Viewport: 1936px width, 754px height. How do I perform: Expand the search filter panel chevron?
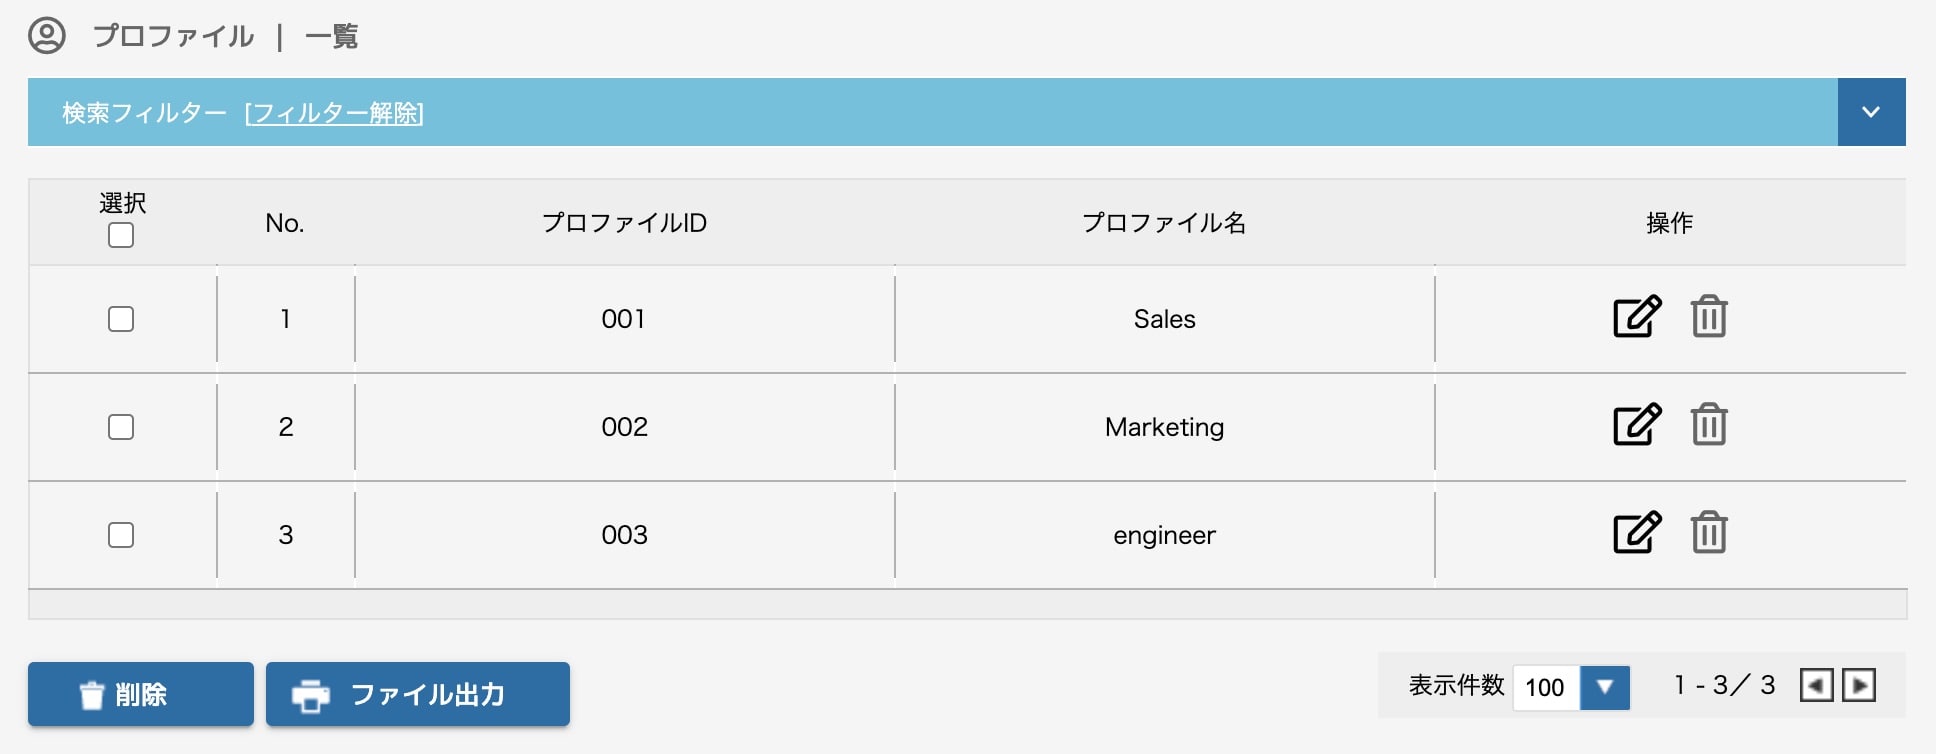point(1871,112)
